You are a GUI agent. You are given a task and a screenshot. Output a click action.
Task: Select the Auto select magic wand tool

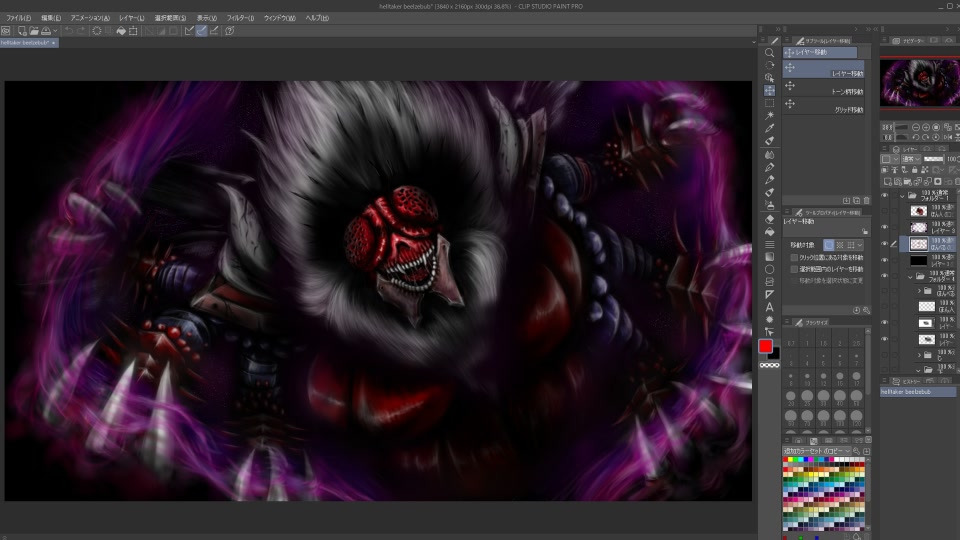[770, 115]
